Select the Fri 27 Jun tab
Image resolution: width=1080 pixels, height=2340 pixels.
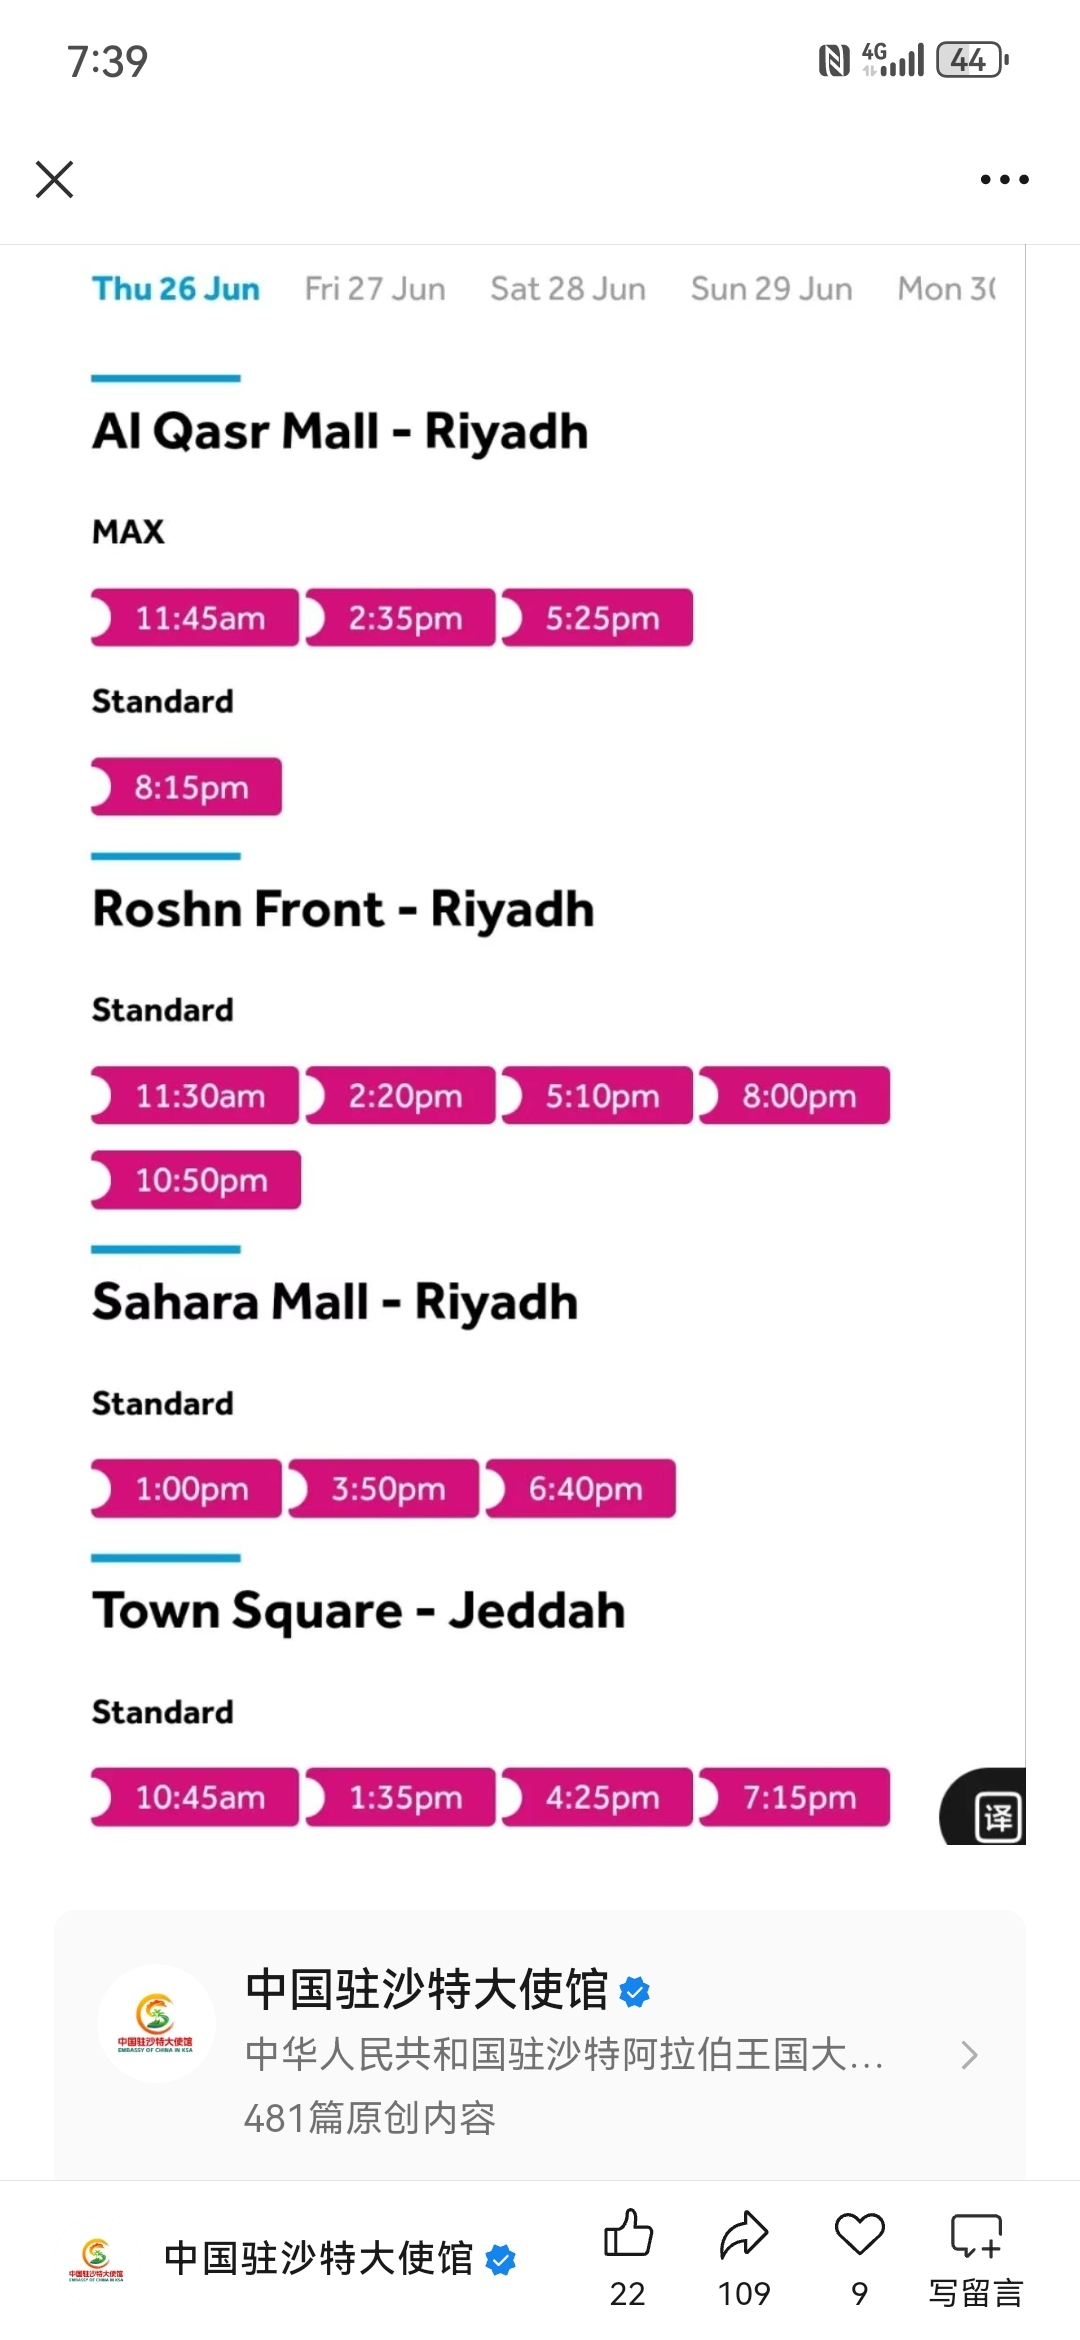coord(375,289)
